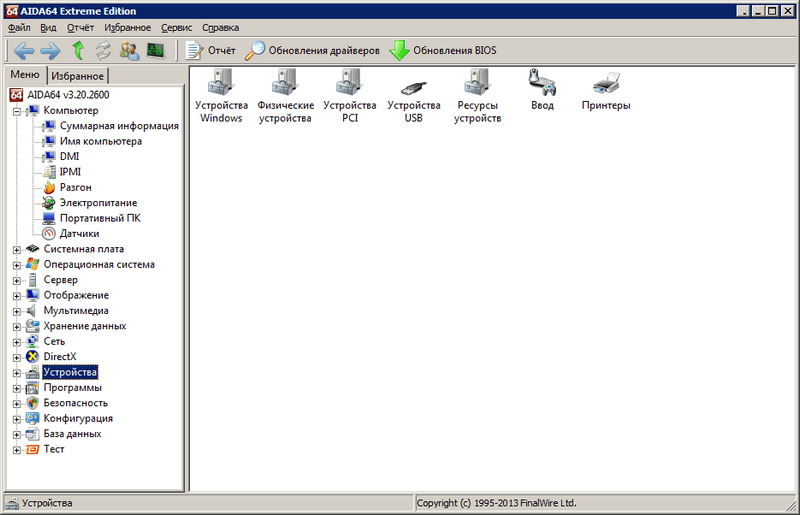Click the Обновления BIOS button

tap(442, 50)
